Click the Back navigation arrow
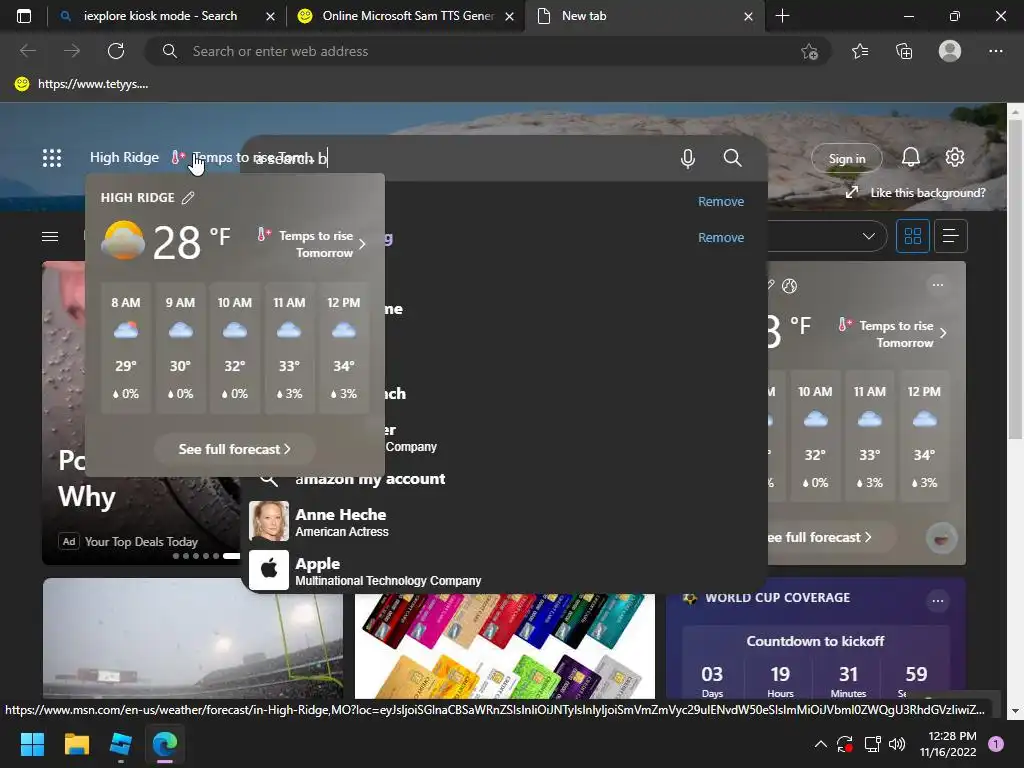The height and width of the screenshot is (768, 1024). point(27,51)
